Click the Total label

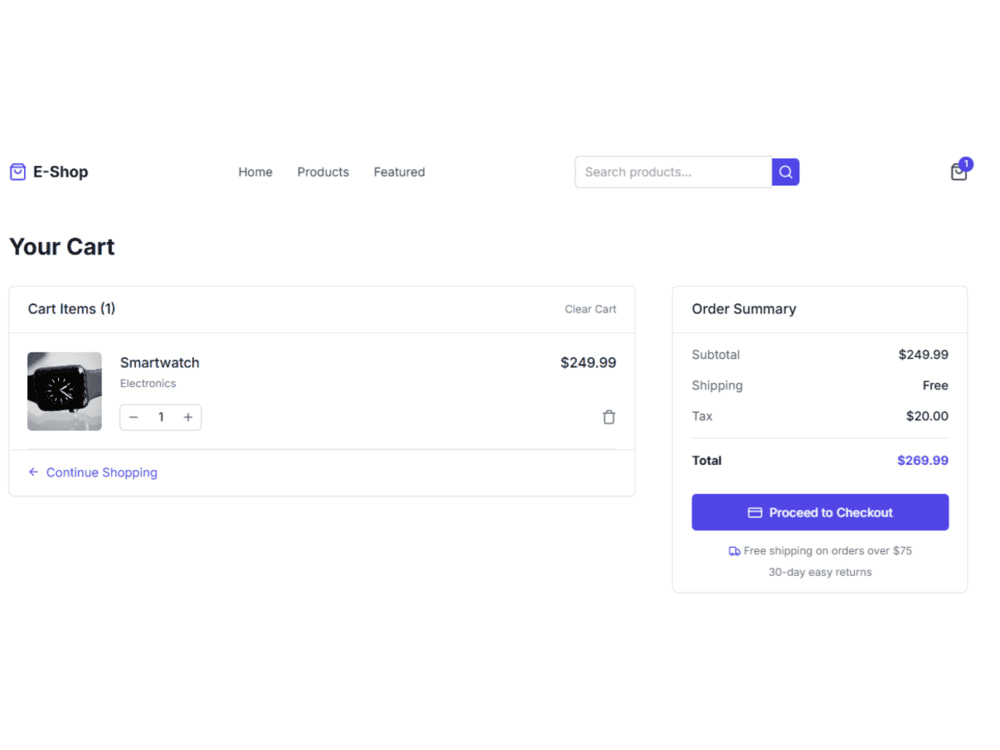pyautogui.click(x=707, y=460)
